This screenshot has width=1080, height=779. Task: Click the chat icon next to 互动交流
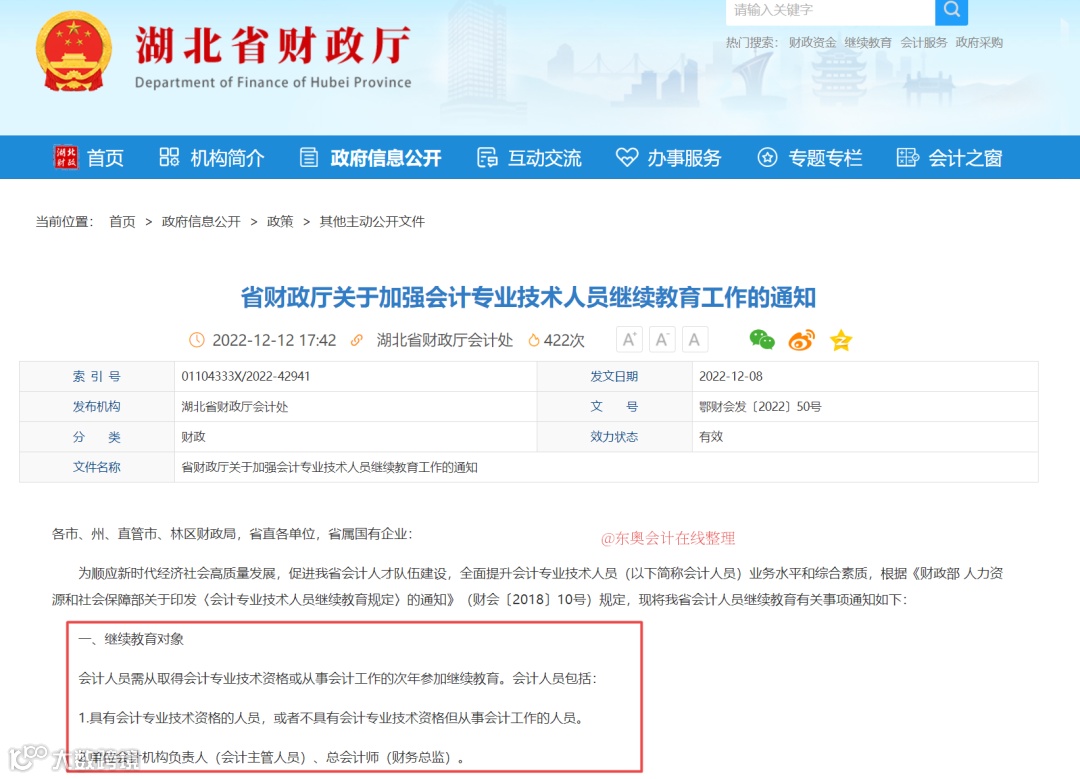click(487, 157)
